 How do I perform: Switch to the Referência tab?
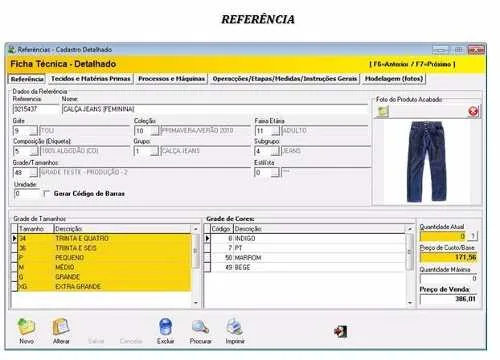(x=27, y=79)
